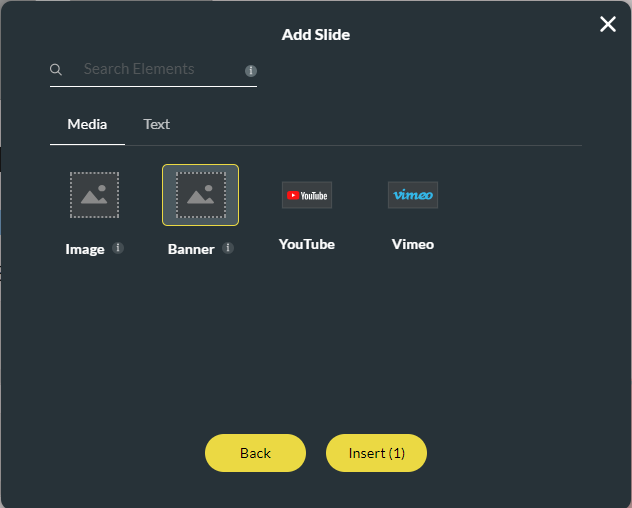Screen dimensions: 632x508
Task: Choose the YouTube video element icon
Action: point(306,195)
